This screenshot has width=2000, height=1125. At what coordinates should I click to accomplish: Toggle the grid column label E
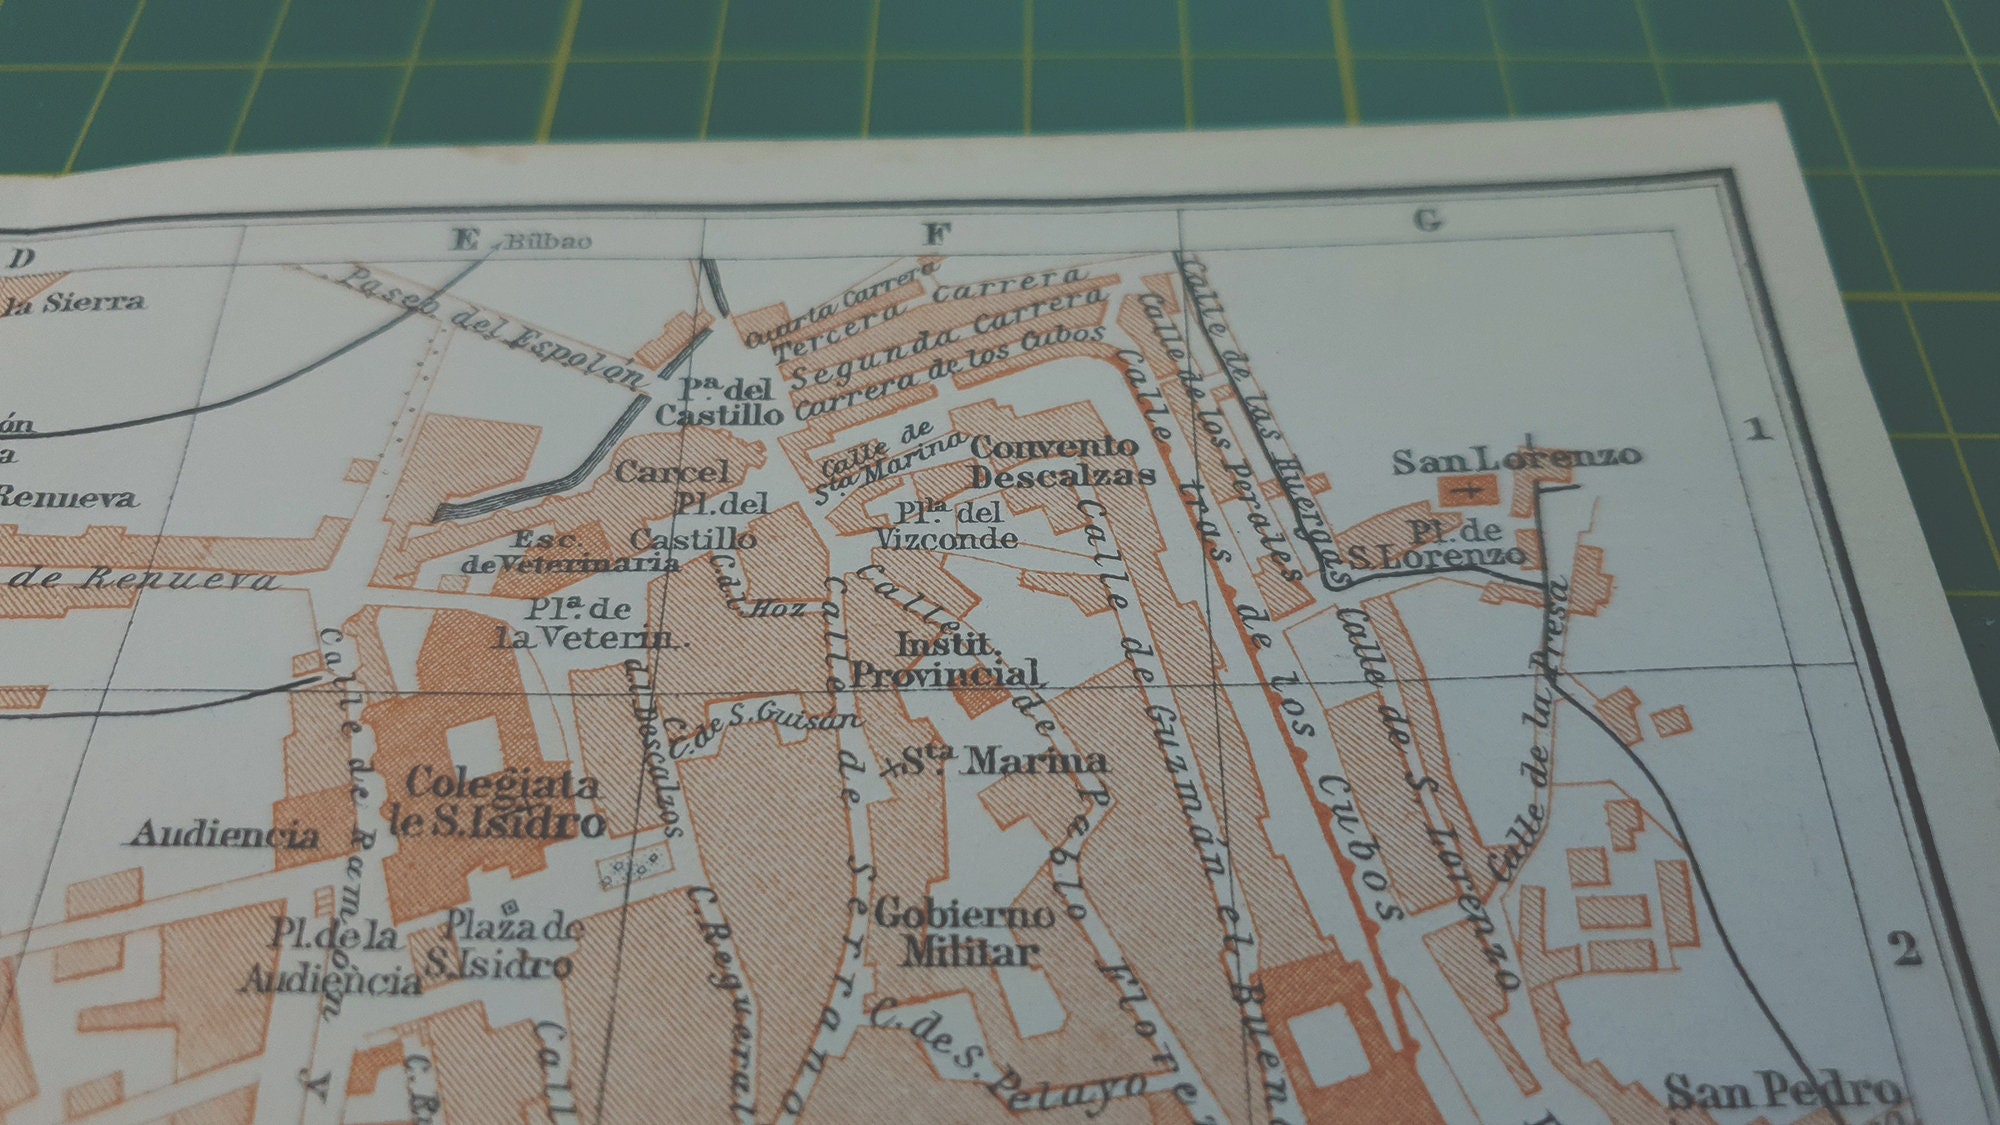click(x=463, y=239)
